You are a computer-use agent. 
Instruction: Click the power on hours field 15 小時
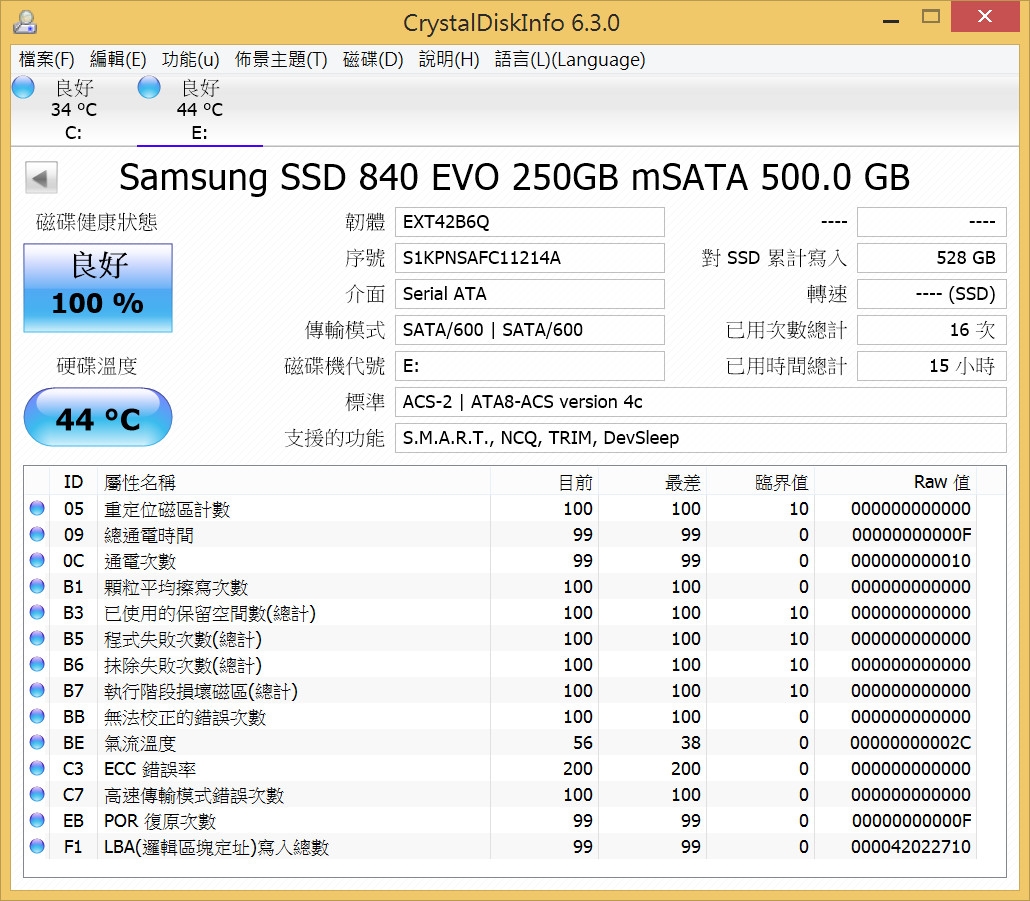pos(931,366)
